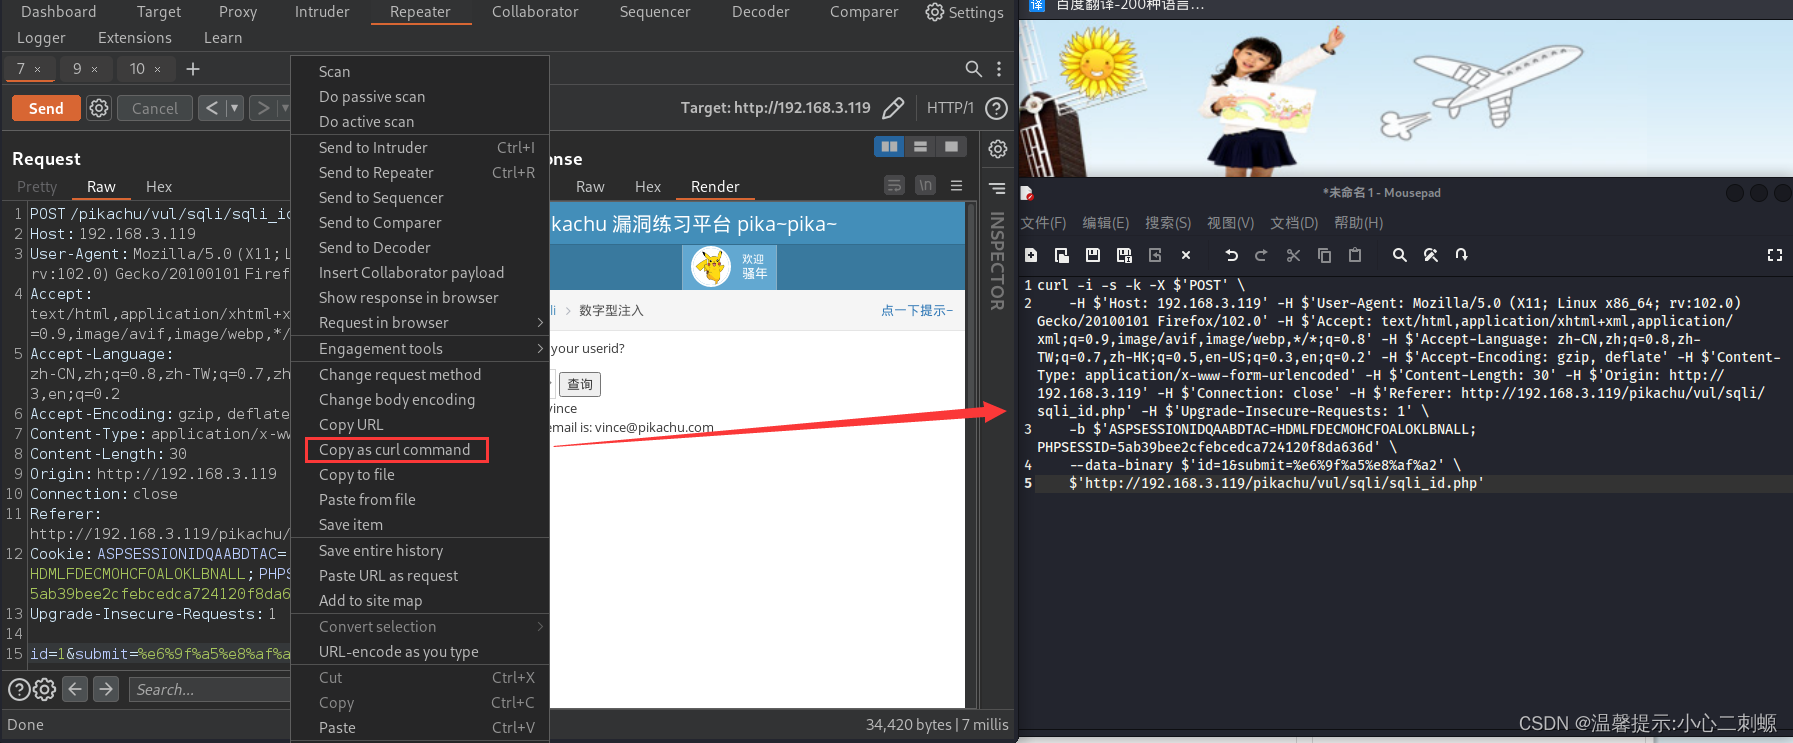Expand Engagement tools submenu
Viewport: 1793px width, 743px height.
click(x=420, y=349)
